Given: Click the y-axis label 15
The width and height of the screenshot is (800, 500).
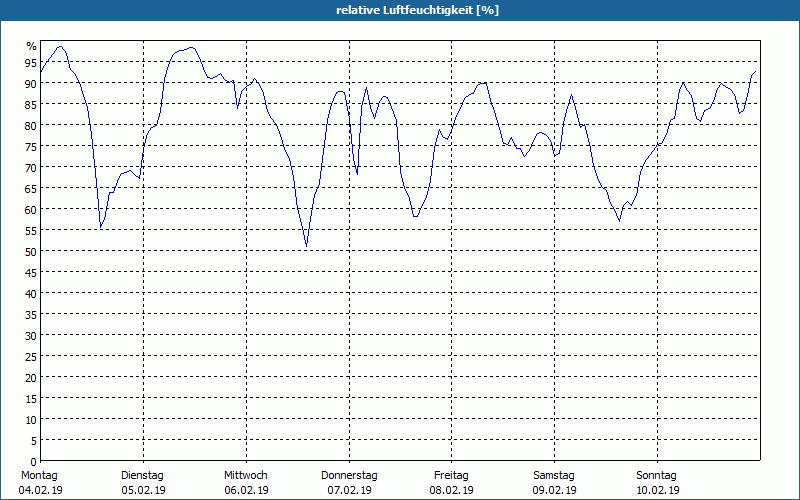Looking at the screenshot, I should [x=31, y=398].
